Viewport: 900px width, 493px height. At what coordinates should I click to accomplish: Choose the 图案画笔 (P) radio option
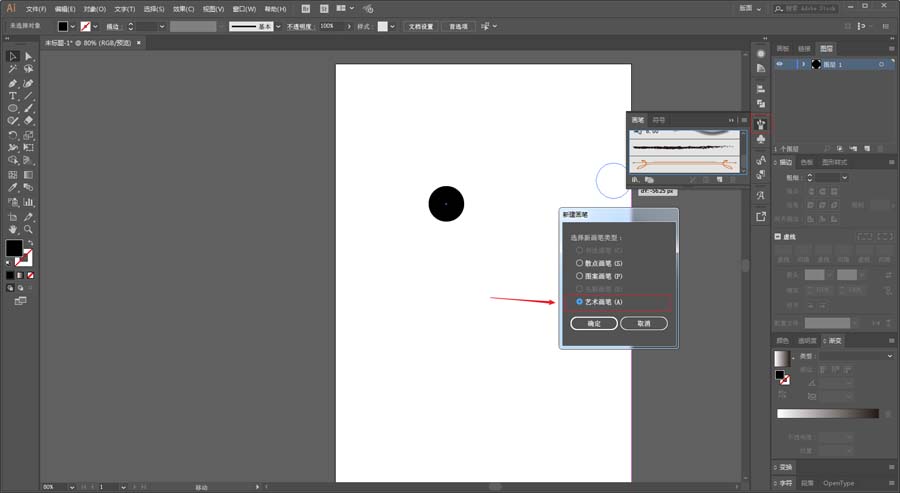point(599,276)
